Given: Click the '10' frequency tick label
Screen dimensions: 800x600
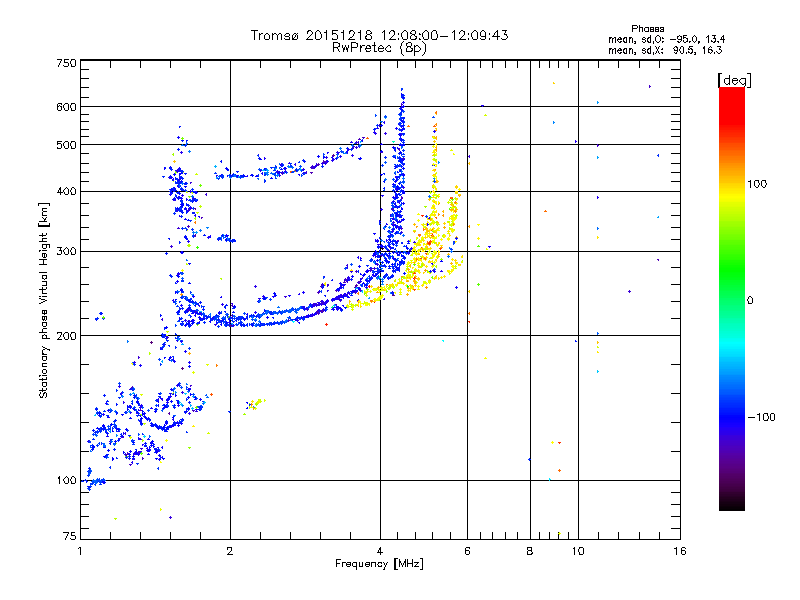Looking at the screenshot, I should point(578,551).
